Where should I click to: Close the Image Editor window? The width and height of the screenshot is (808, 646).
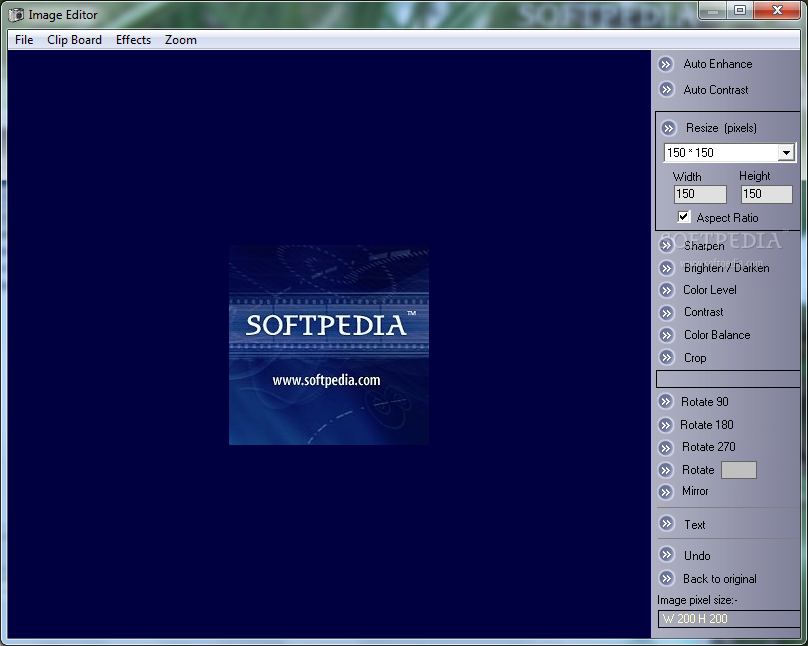[x=777, y=10]
